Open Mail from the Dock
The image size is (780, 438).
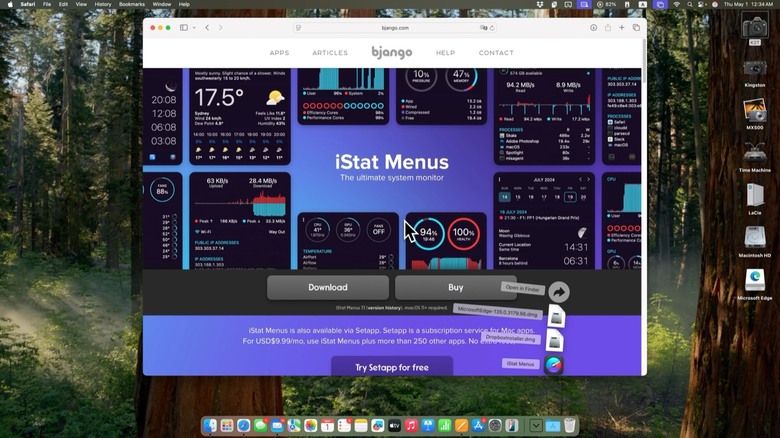tap(277, 426)
